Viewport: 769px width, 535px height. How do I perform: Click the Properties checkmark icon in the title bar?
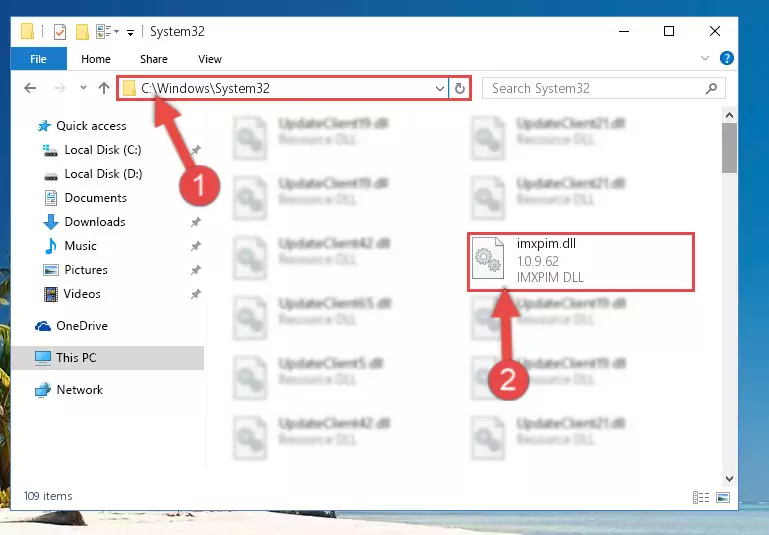point(60,32)
